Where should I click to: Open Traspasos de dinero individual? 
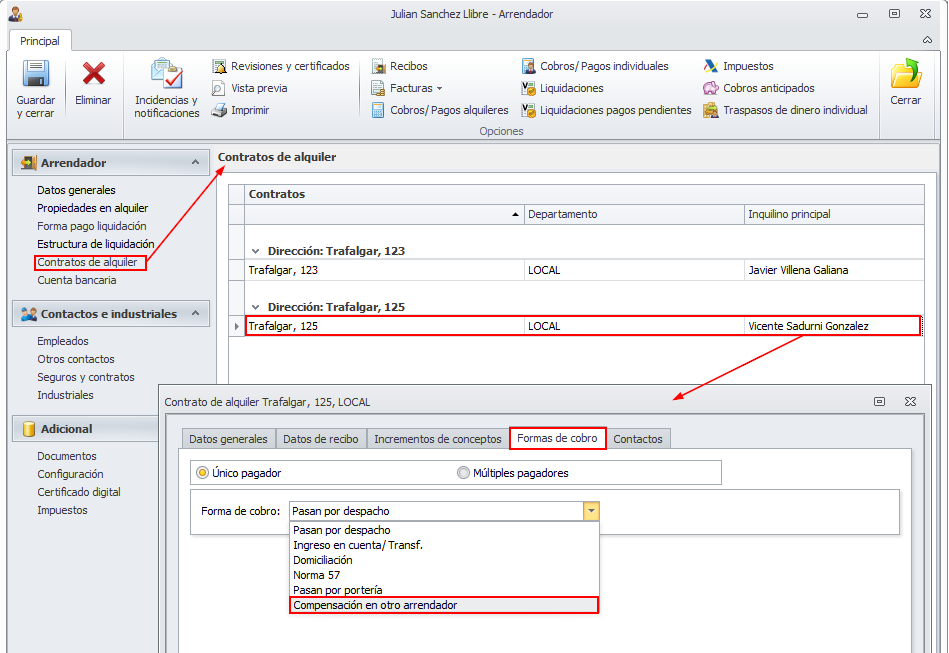pos(786,110)
